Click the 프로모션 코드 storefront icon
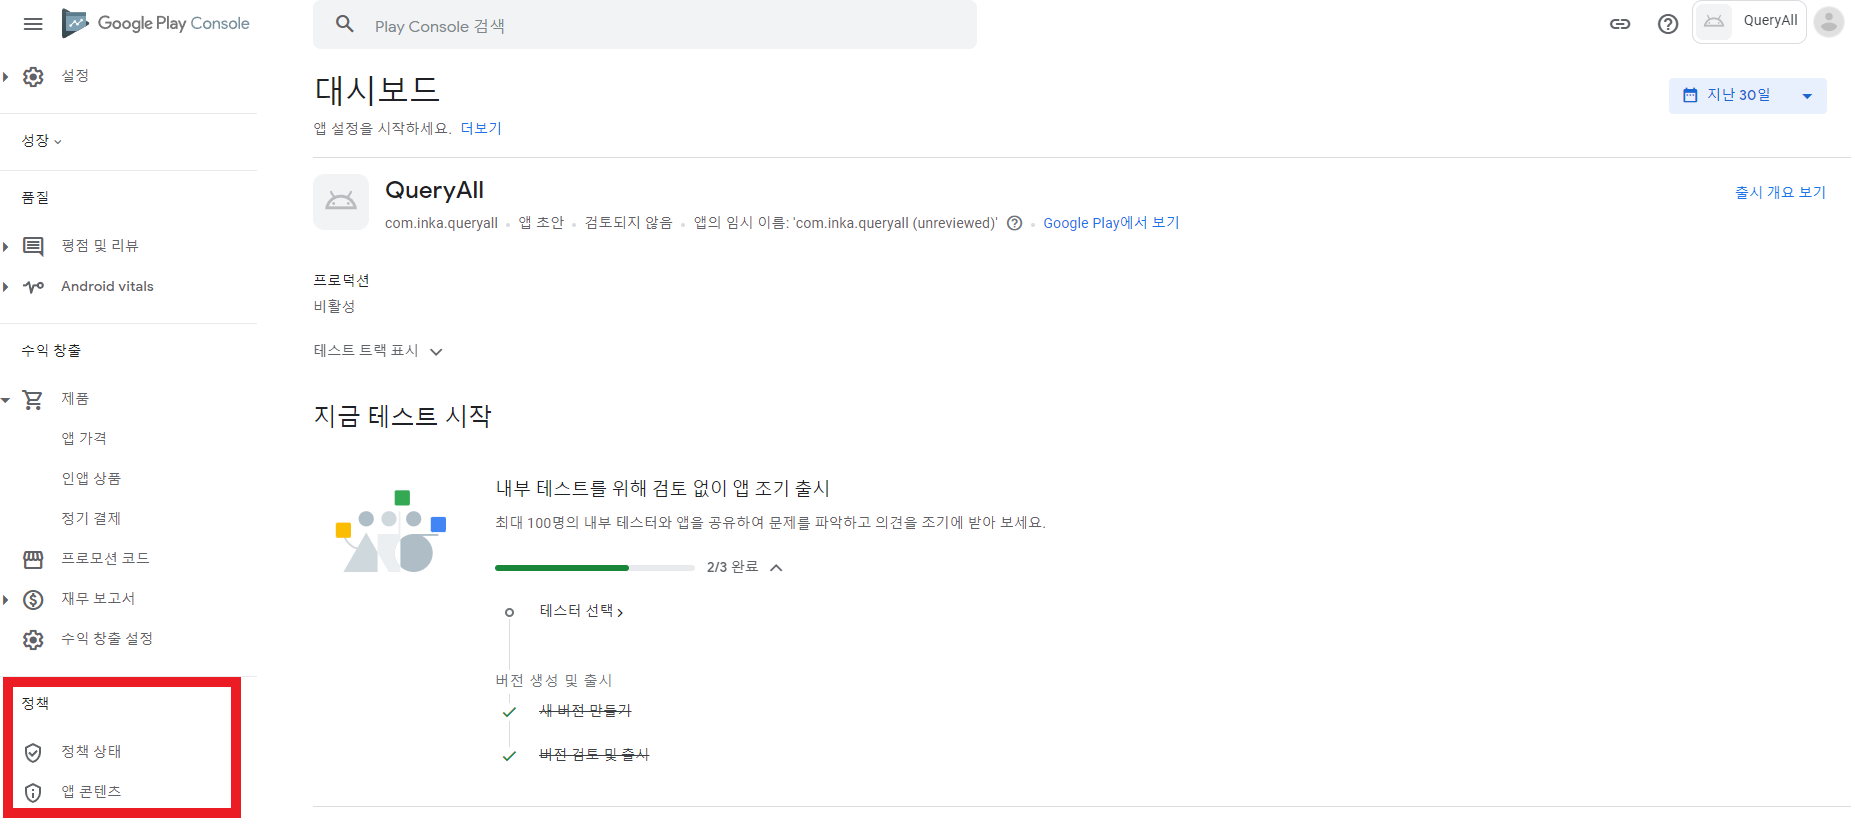The width and height of the screenshot is (1855, 824). [x=33, y=559]
